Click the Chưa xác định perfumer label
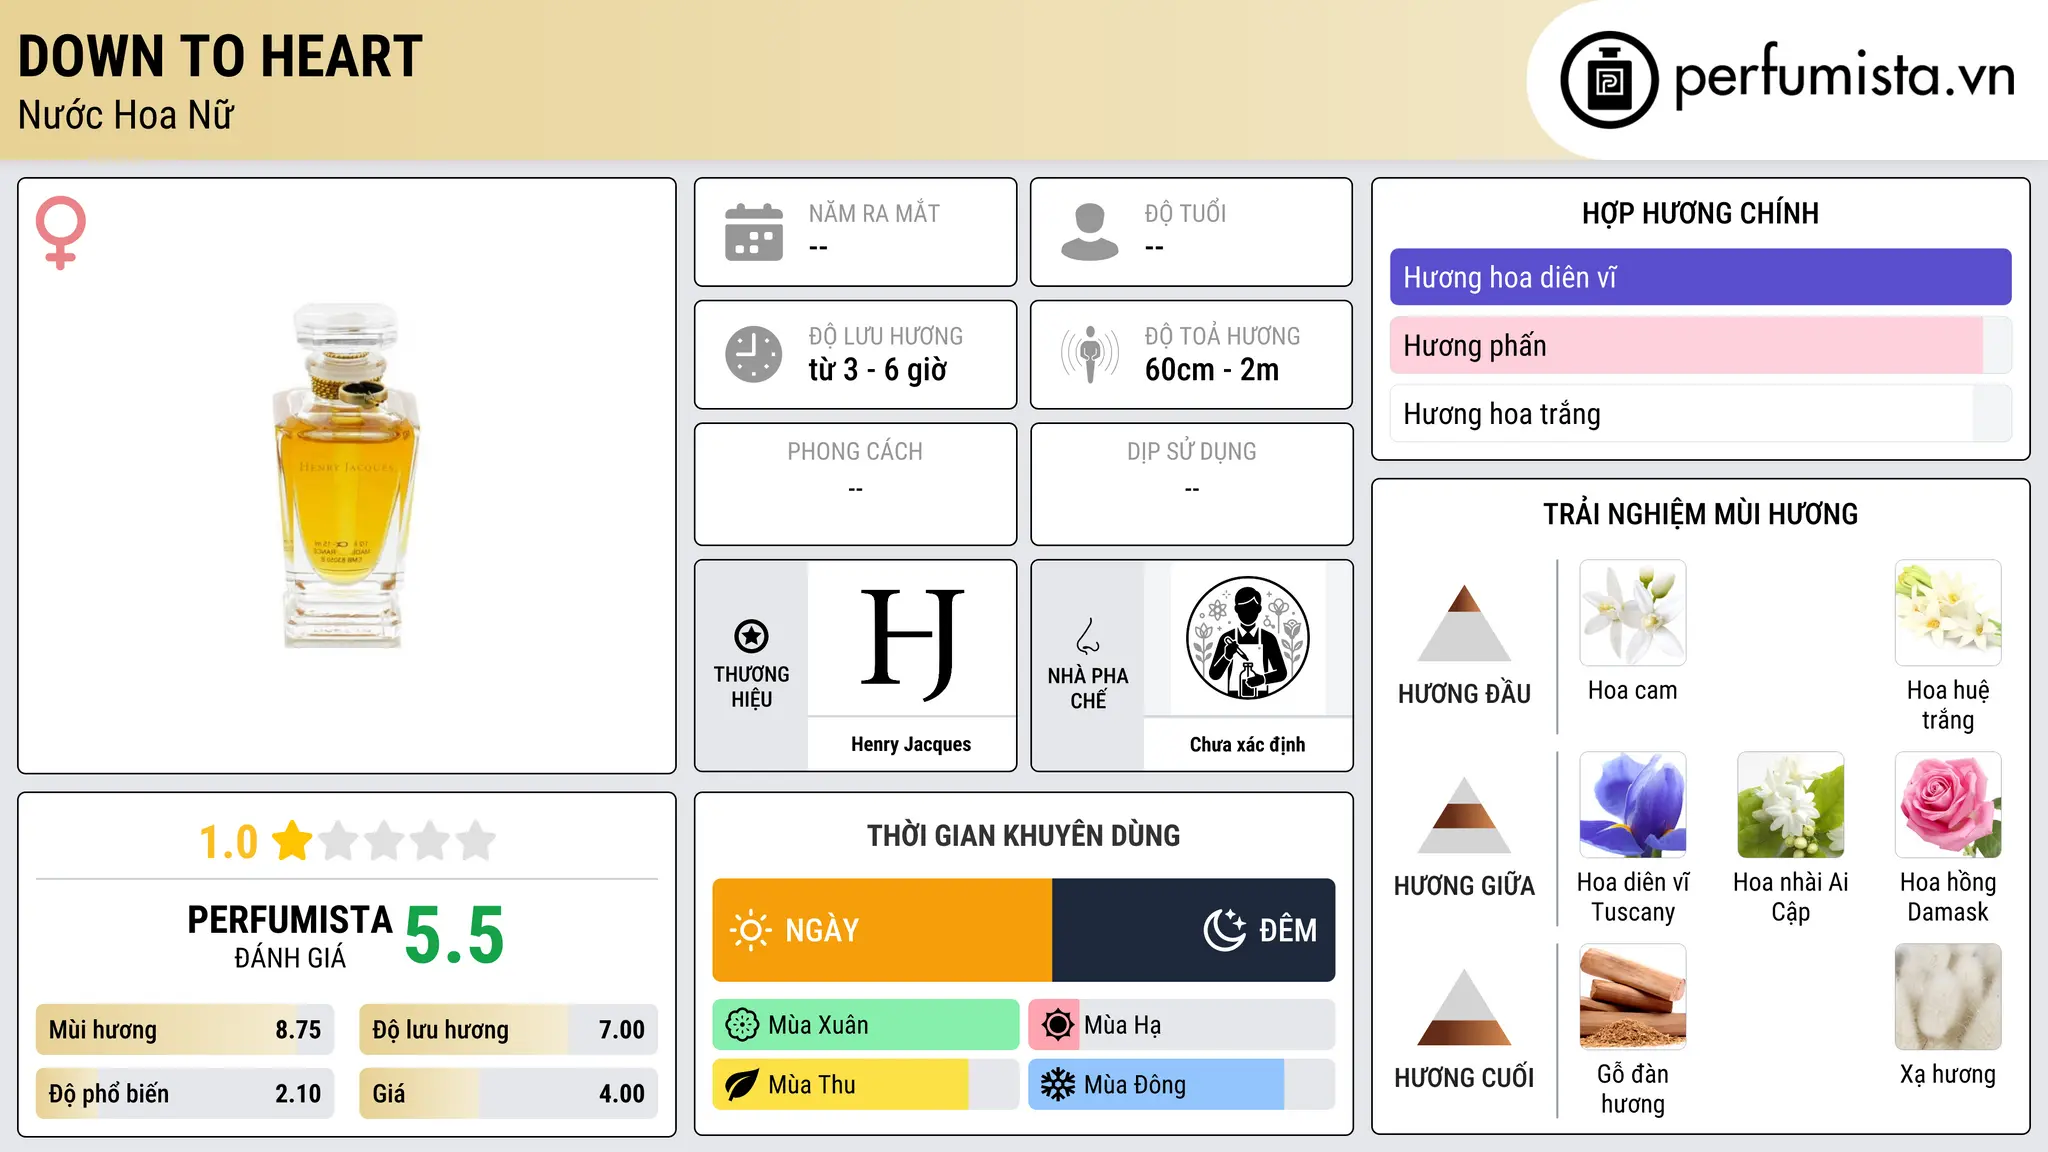The image size is (2048, 1152). (x=1247, y=744)
